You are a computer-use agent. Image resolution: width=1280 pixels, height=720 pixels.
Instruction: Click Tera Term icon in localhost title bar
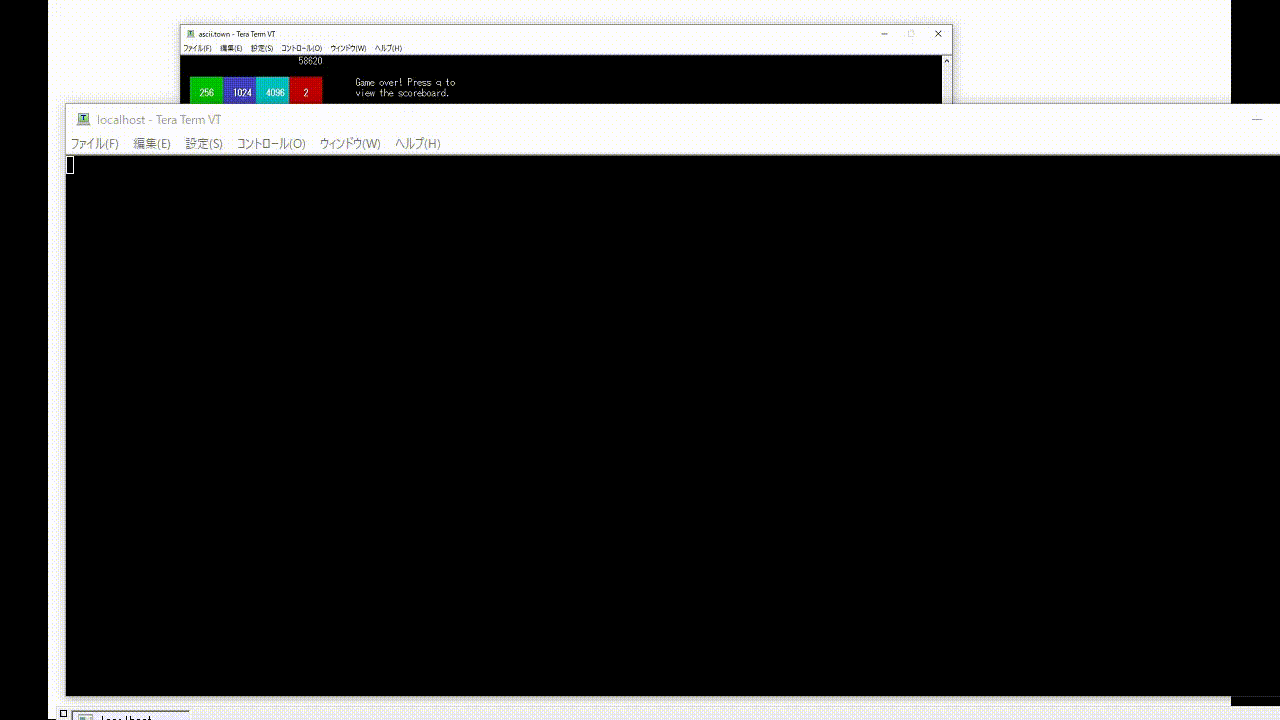point(84,119)
